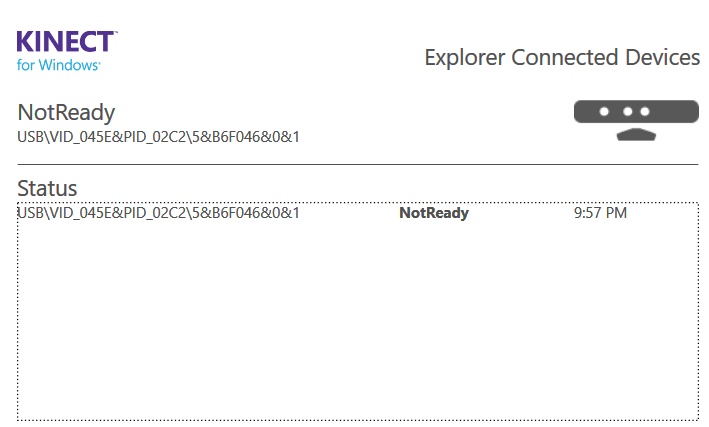709x427 pixels.
Task: Click the Status section heading
Action: [x=47, y=188]
